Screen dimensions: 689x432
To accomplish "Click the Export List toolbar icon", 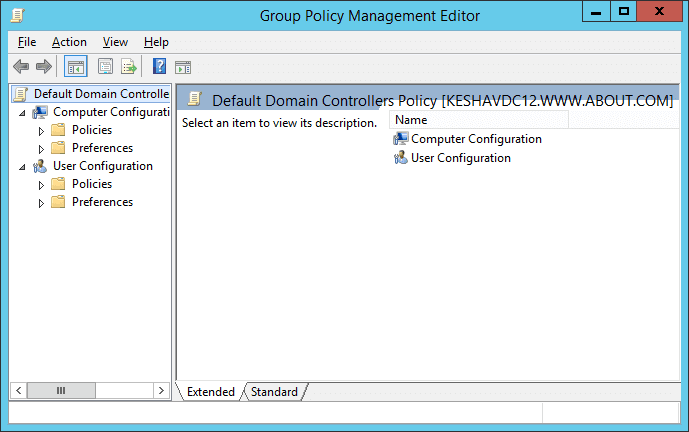I will 129,67.
